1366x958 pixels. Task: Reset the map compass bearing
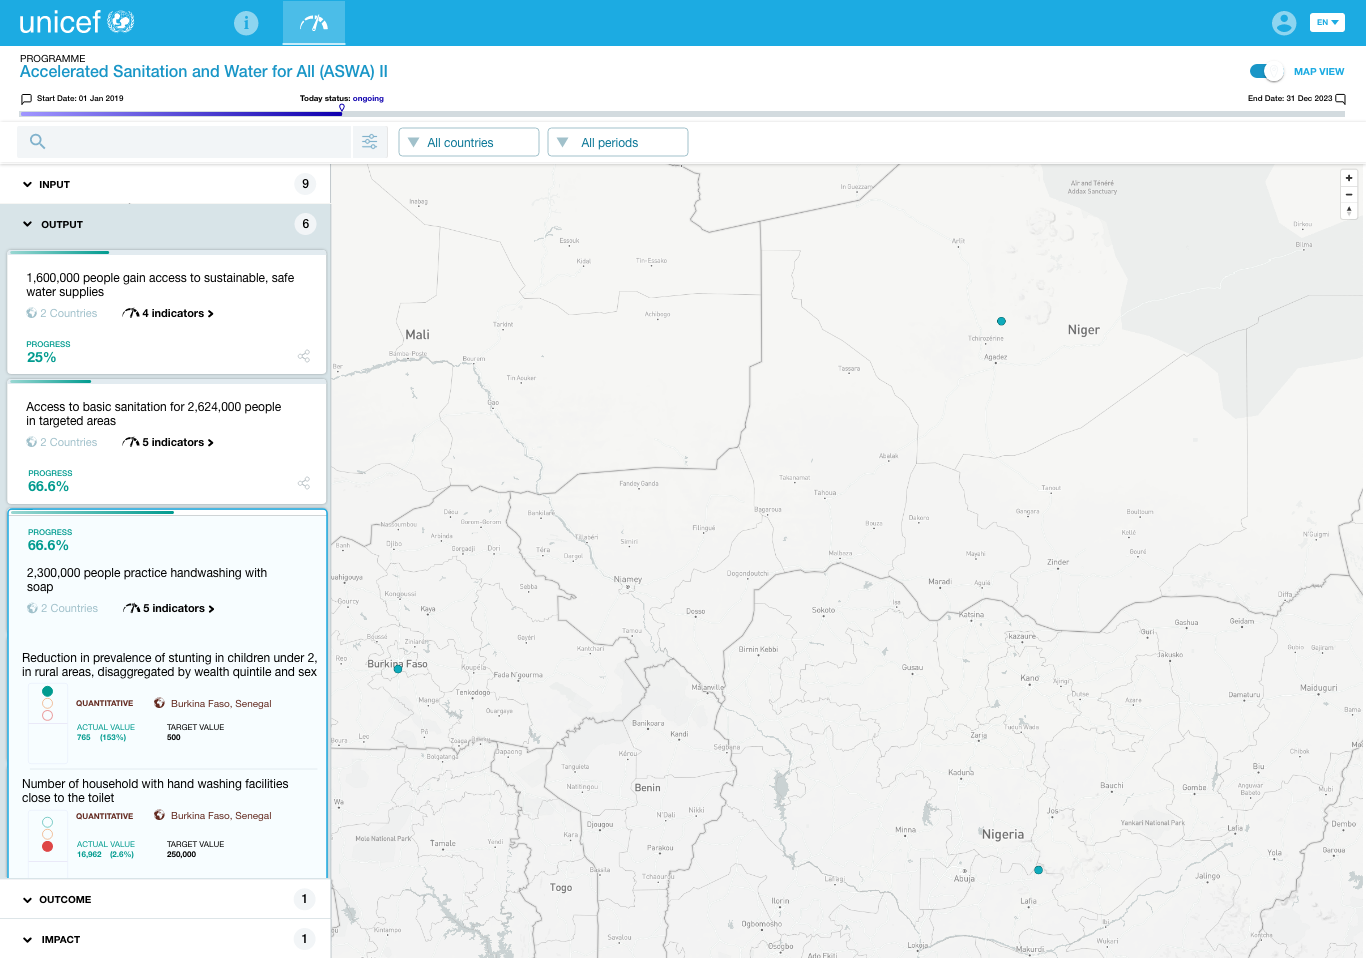[1349, 210]
